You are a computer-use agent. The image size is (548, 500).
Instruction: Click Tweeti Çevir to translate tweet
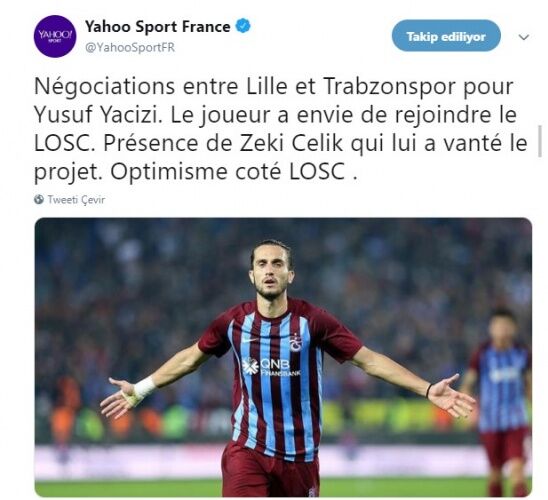tap(76, 200)
